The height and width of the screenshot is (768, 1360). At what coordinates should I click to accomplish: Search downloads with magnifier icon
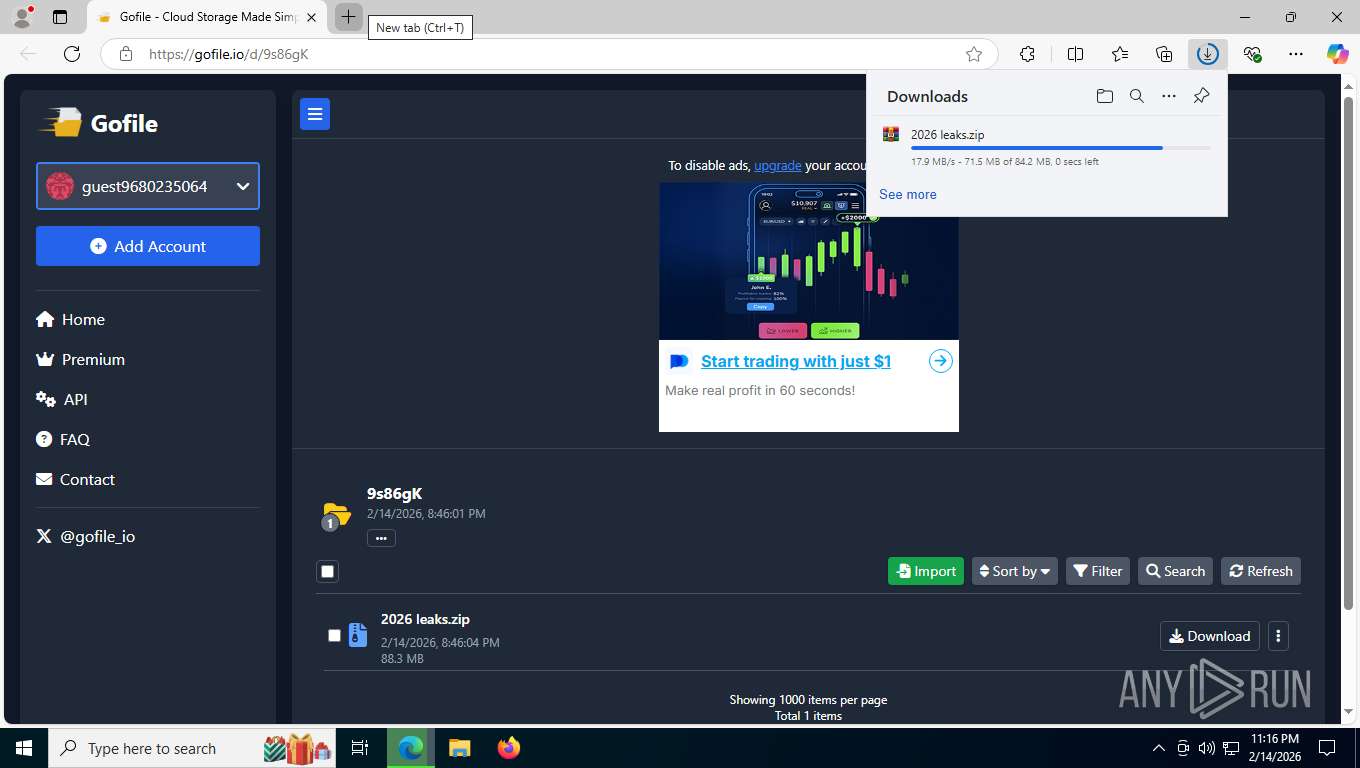click(1137, 96)
